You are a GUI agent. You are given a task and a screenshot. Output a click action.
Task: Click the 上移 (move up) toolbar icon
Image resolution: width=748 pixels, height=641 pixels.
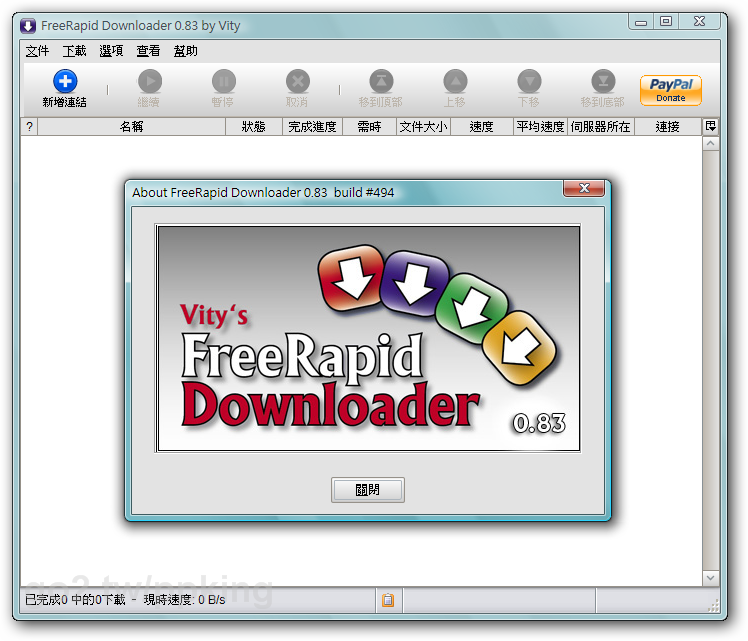pyautogui.click(x=456, y=81)
